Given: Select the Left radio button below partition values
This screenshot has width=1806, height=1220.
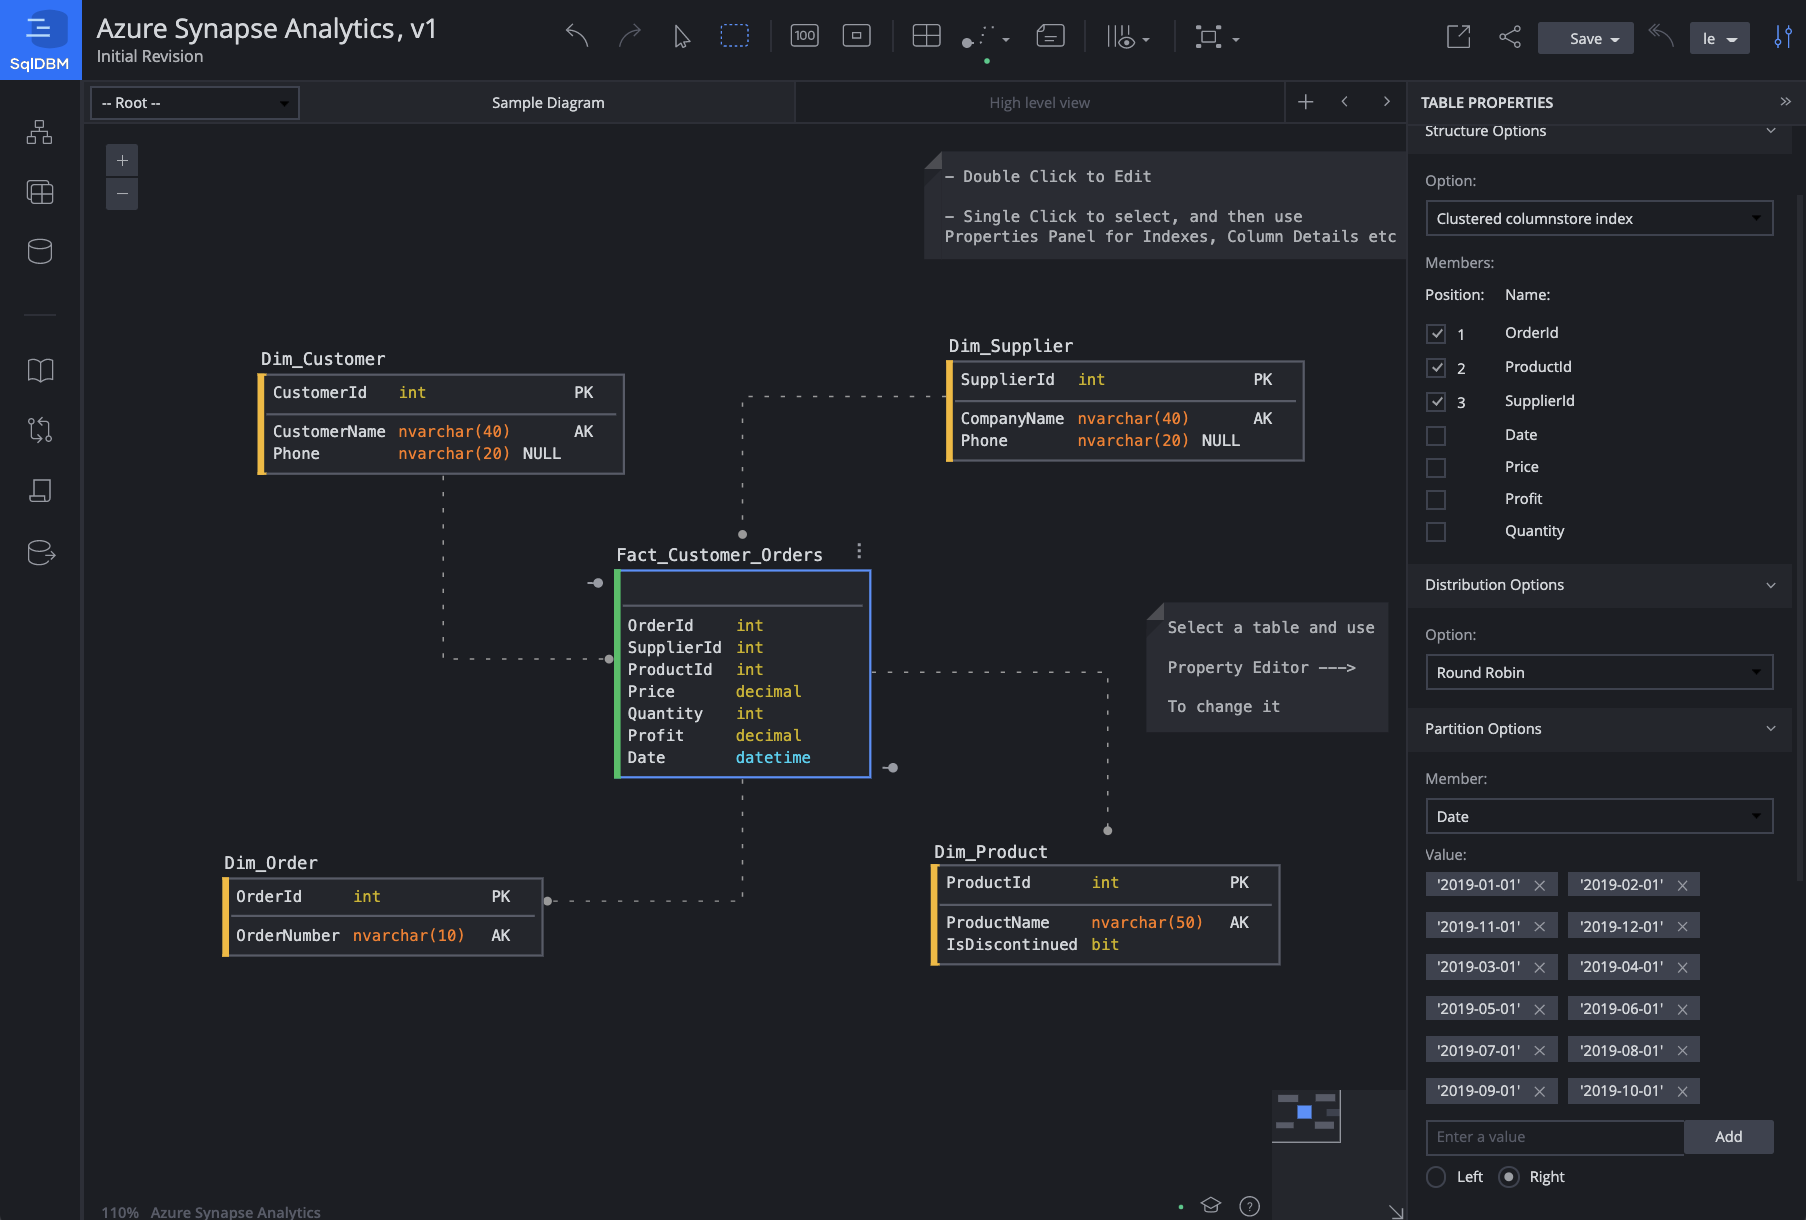Looking at the screenshot, I should (x=1437, y=1177).
